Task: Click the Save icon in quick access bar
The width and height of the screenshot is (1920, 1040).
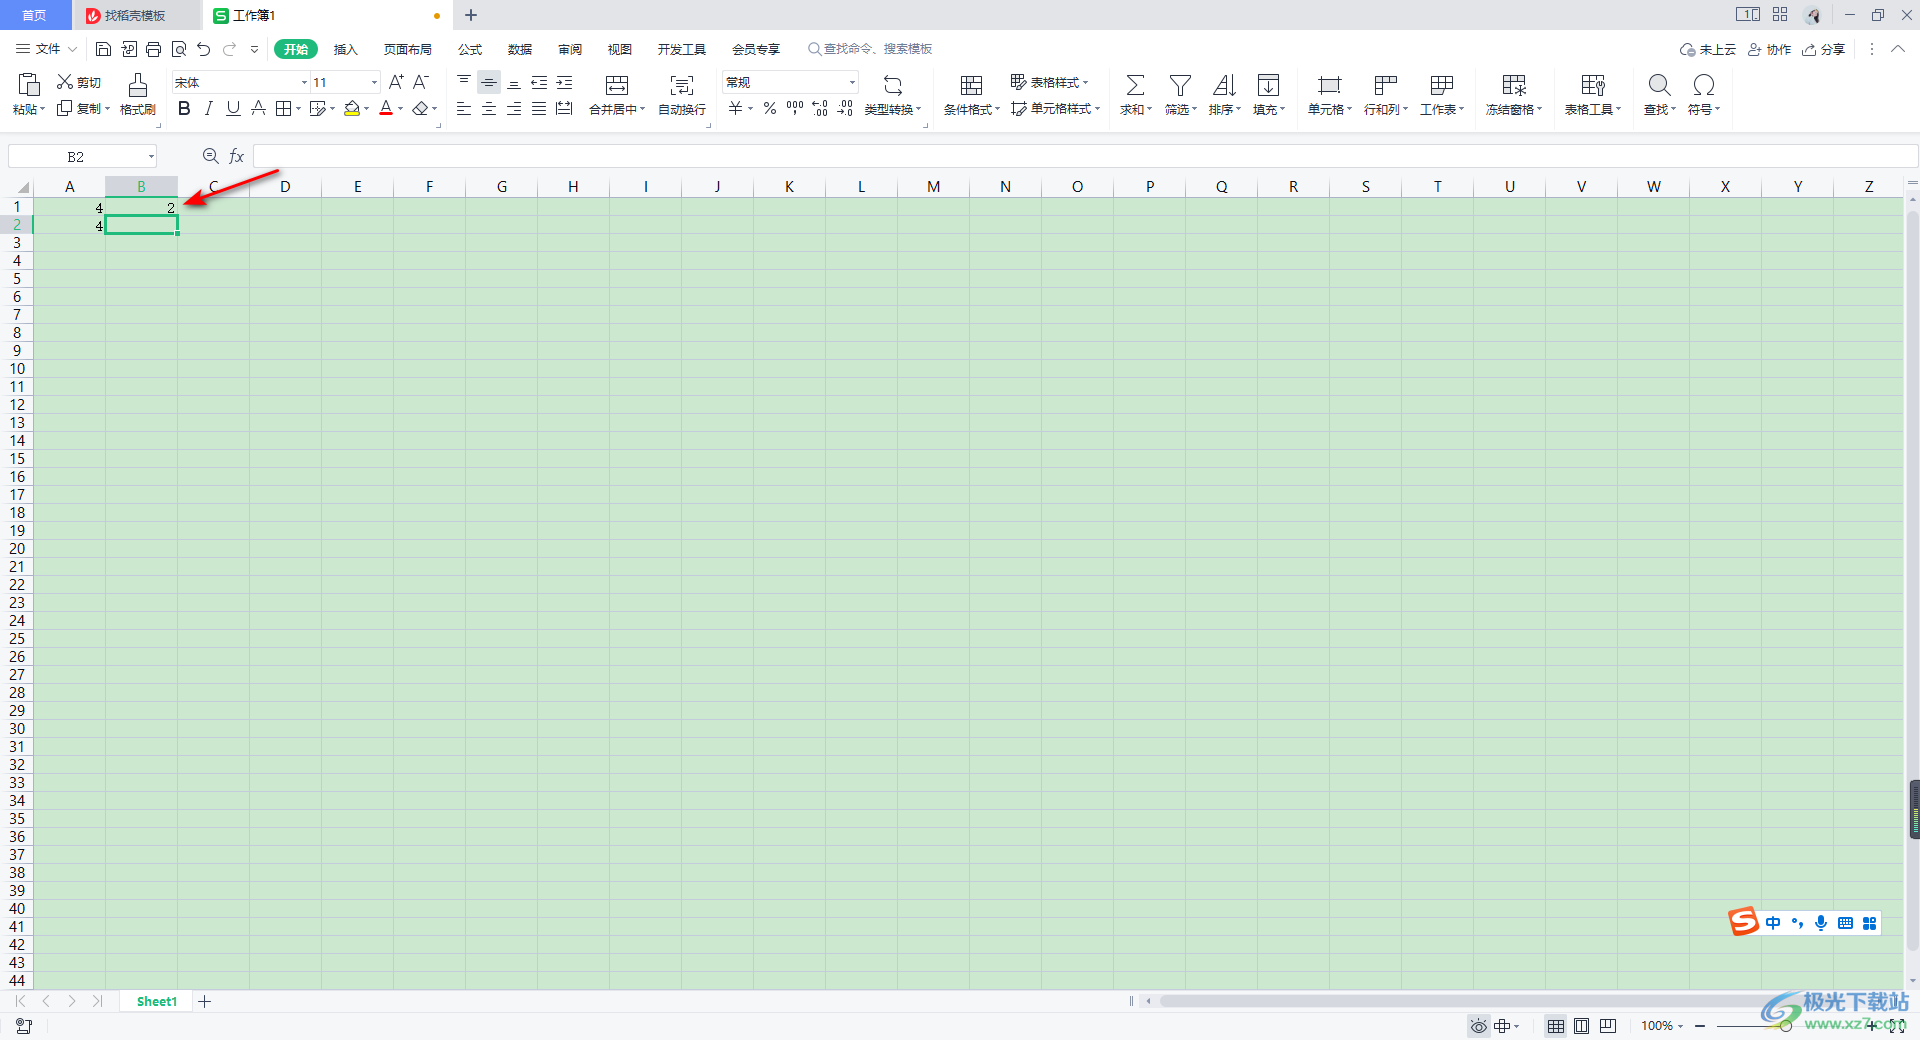Action: 103,49
